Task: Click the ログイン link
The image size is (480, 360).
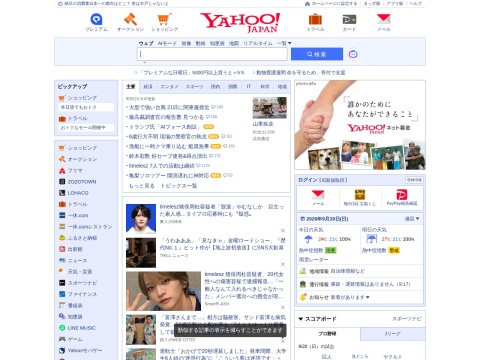Action: pos(308,180)
